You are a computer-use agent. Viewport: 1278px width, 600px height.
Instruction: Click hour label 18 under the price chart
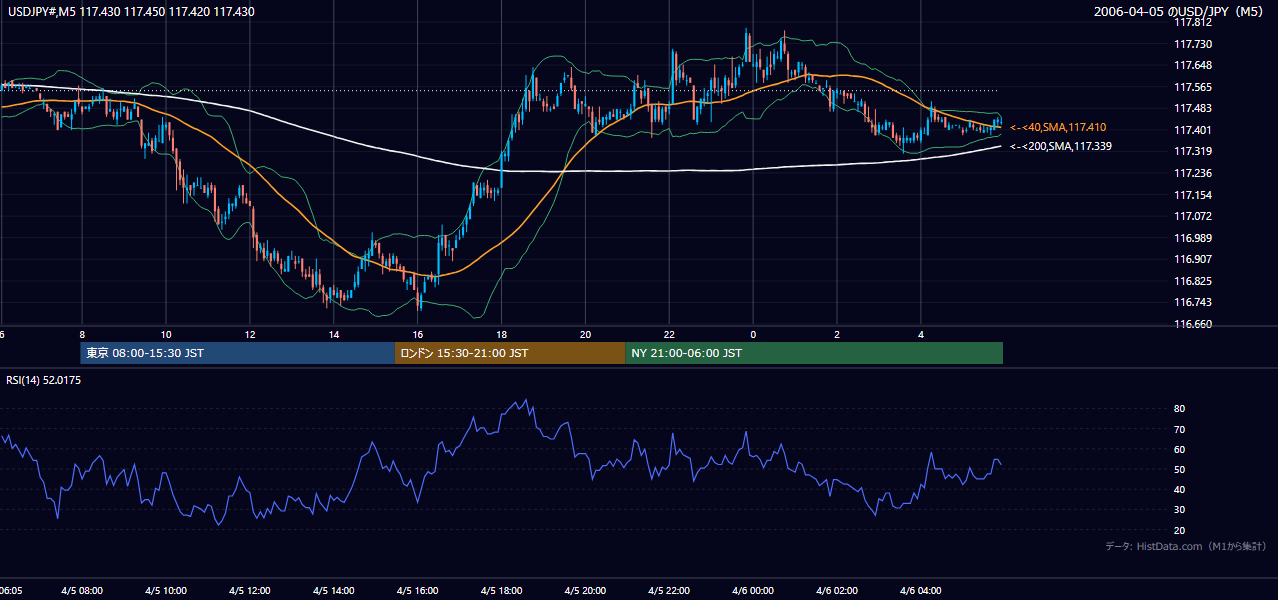click(501, 334)
